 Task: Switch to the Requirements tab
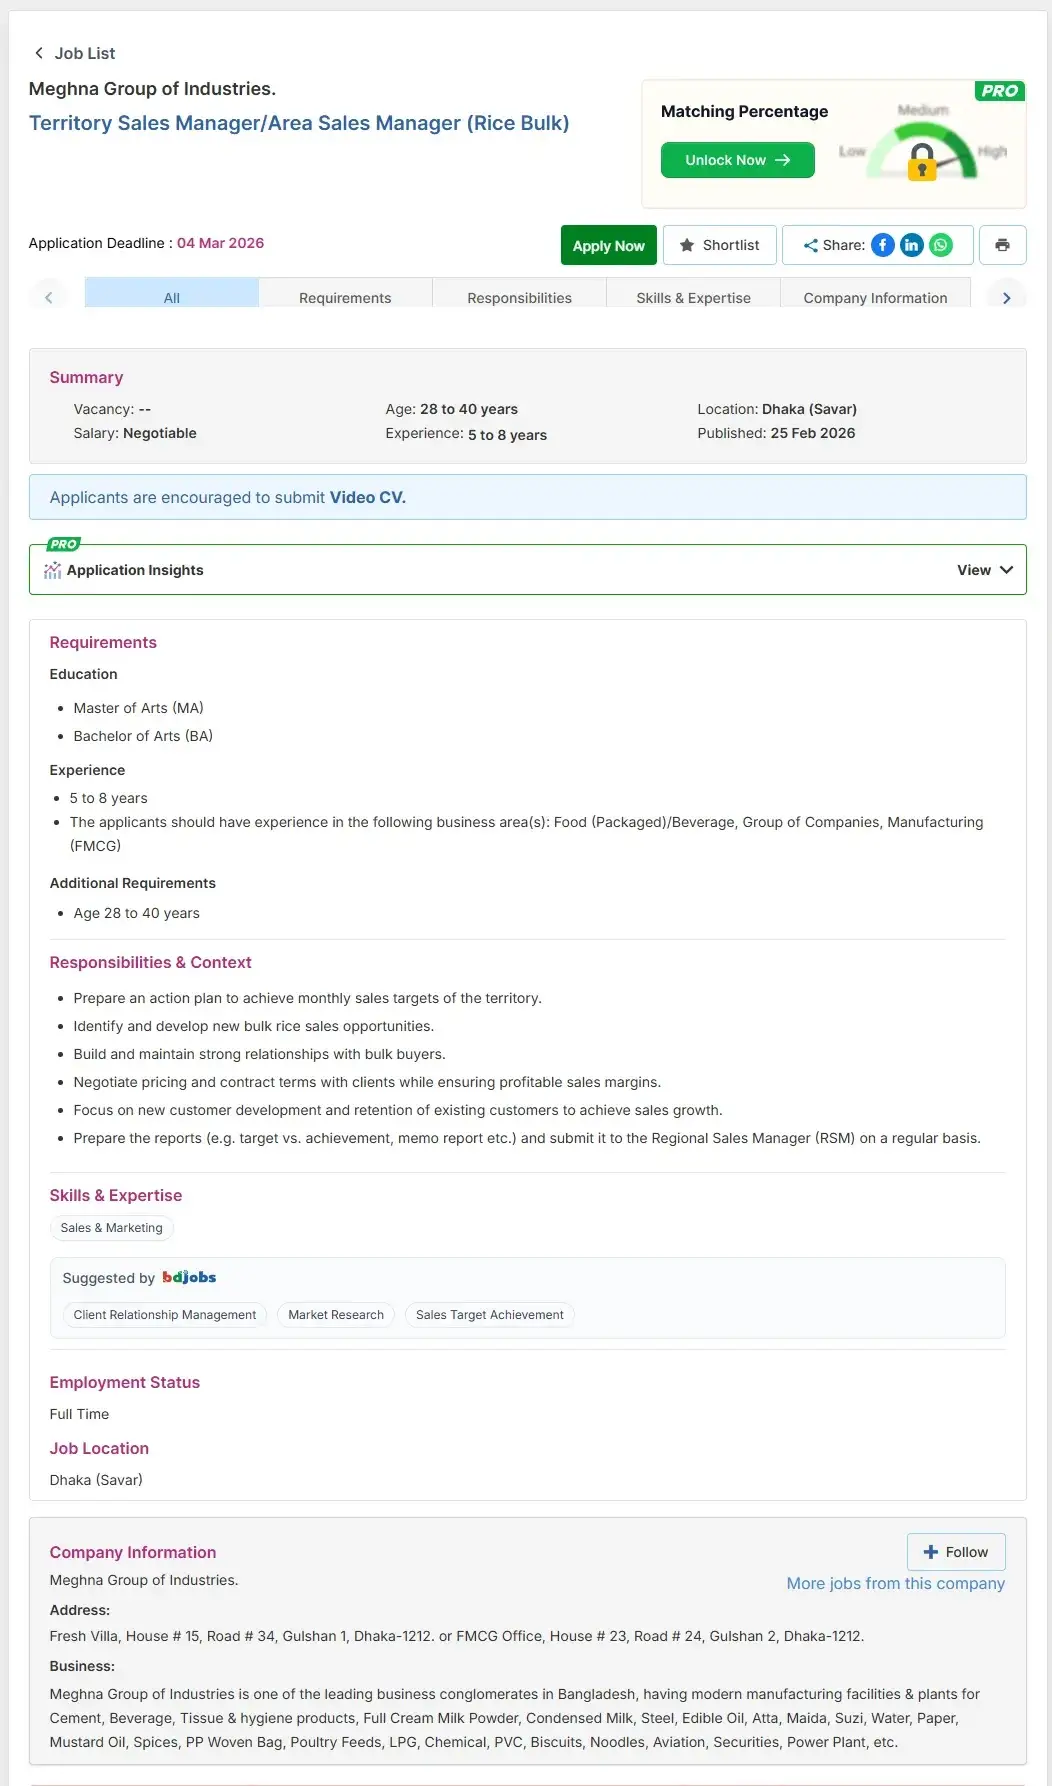(344, 297)
